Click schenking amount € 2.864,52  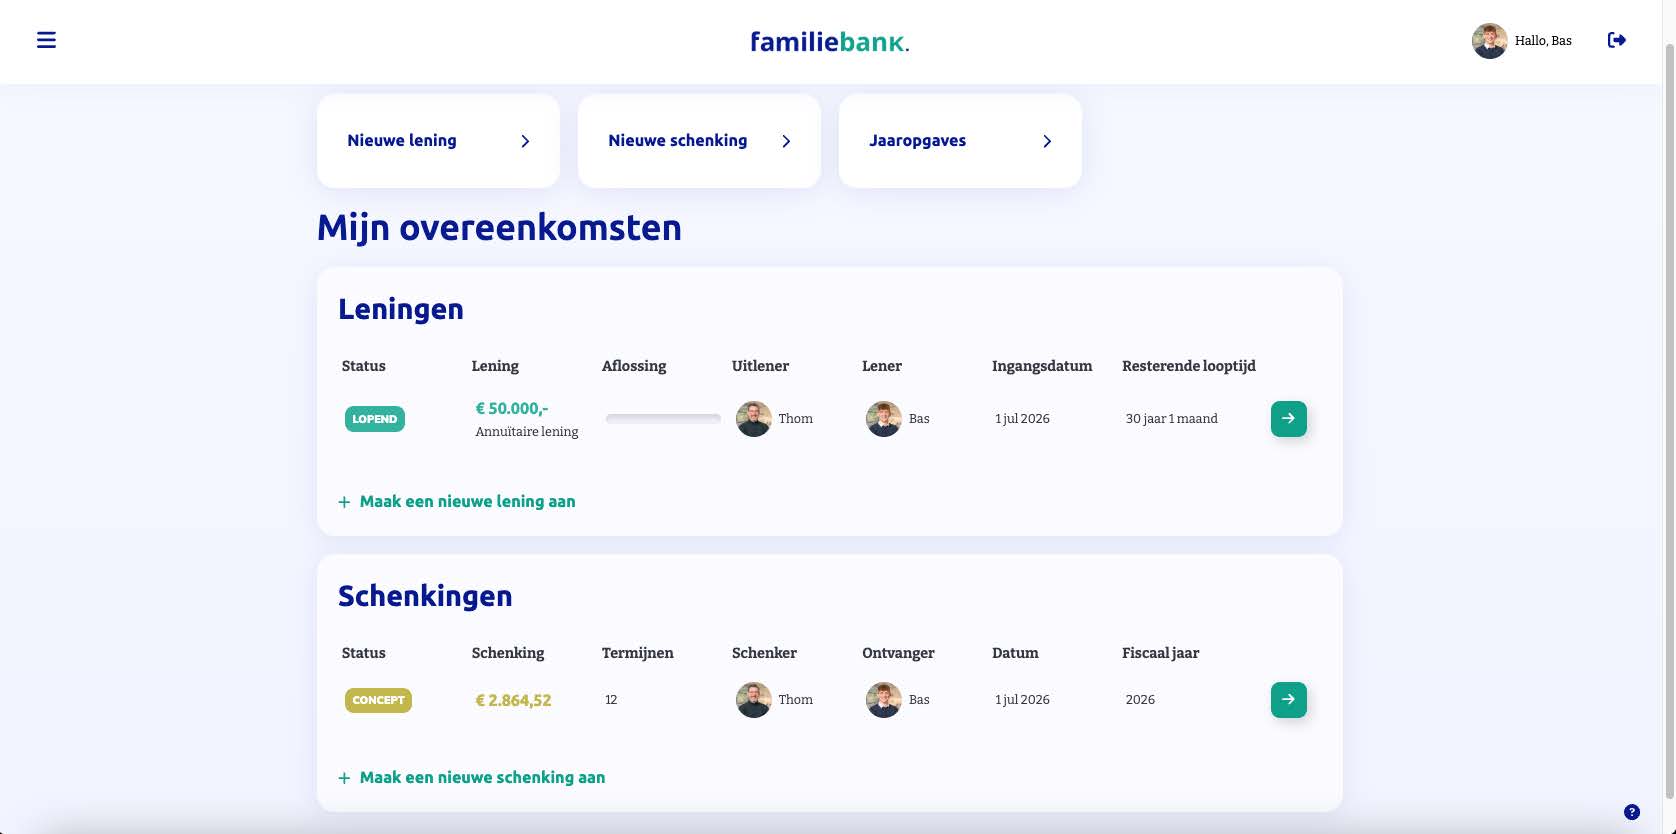point(513,700)
